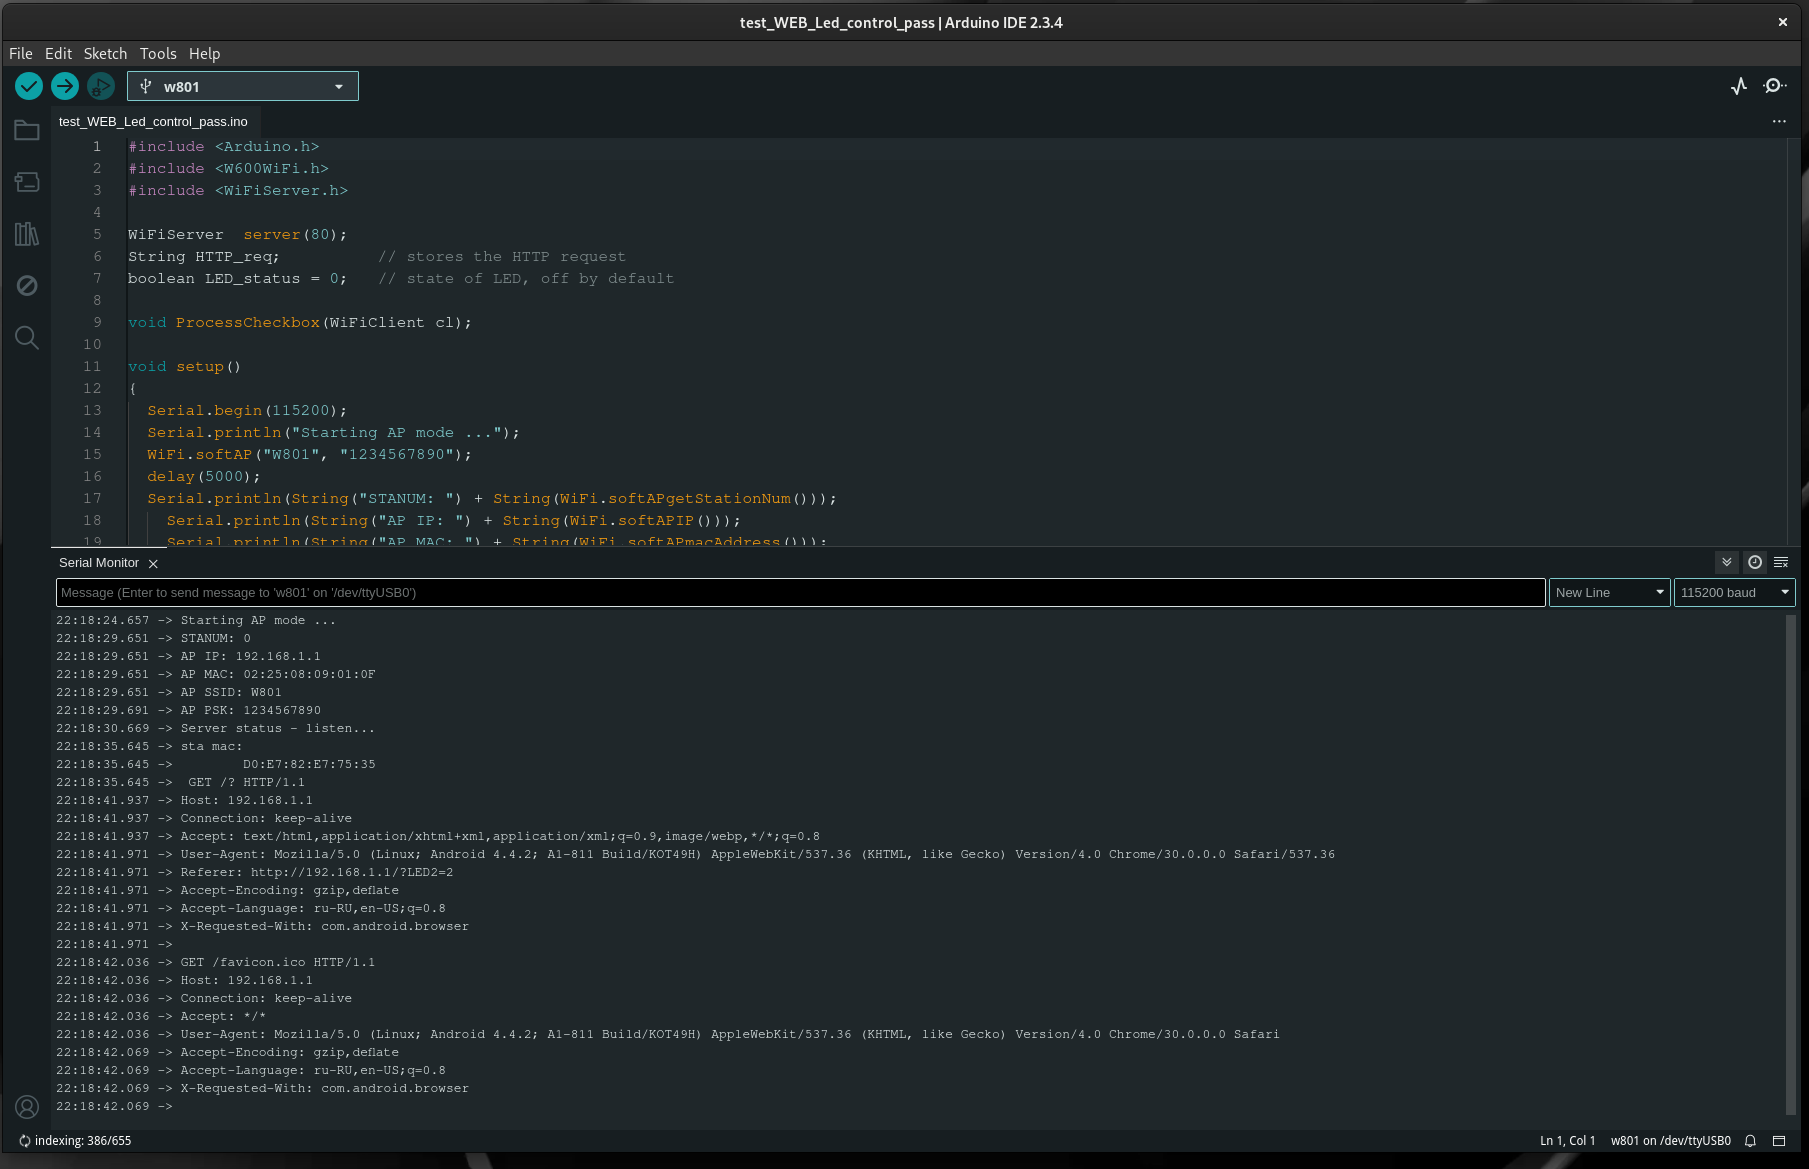
Task: Click 'Referer: http://192.168.1.1/?LED2=2' log line
Action: click(317, 873)
